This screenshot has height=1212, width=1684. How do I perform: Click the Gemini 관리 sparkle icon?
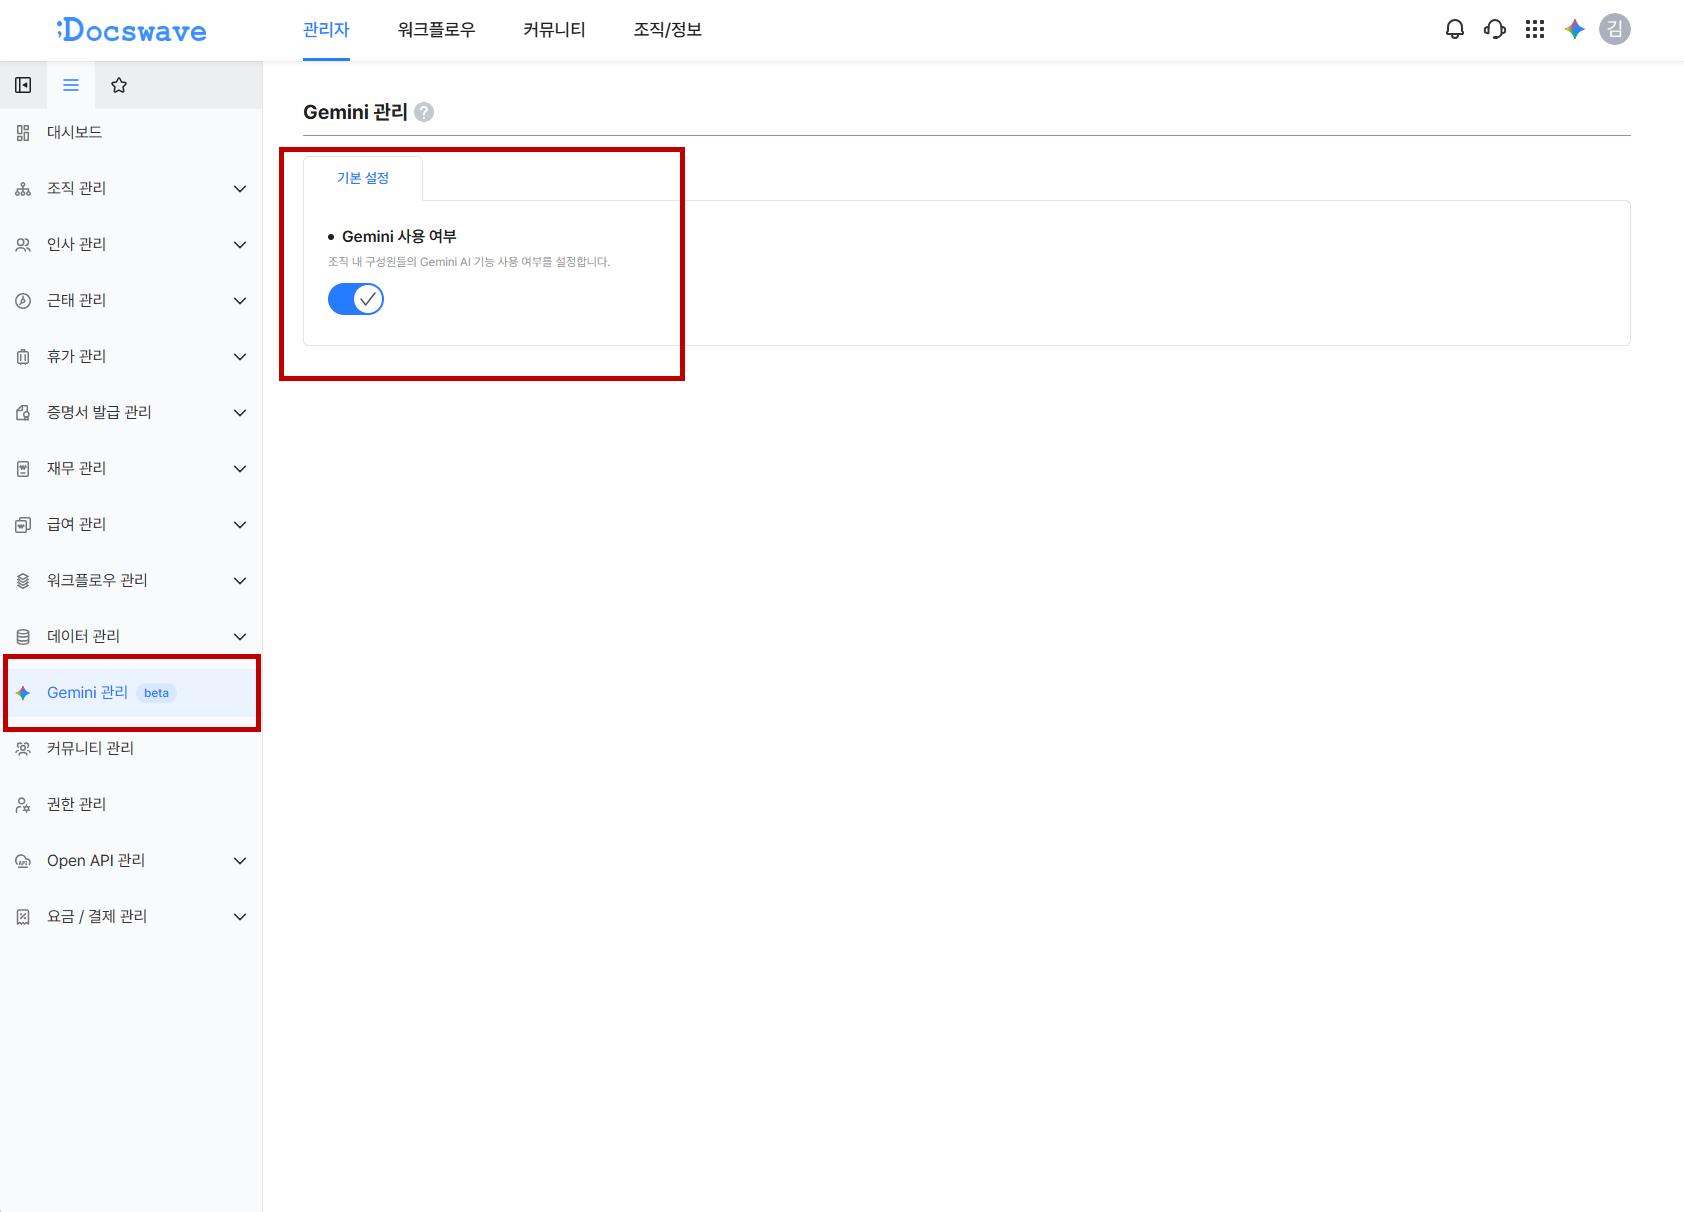pos(23,693)
